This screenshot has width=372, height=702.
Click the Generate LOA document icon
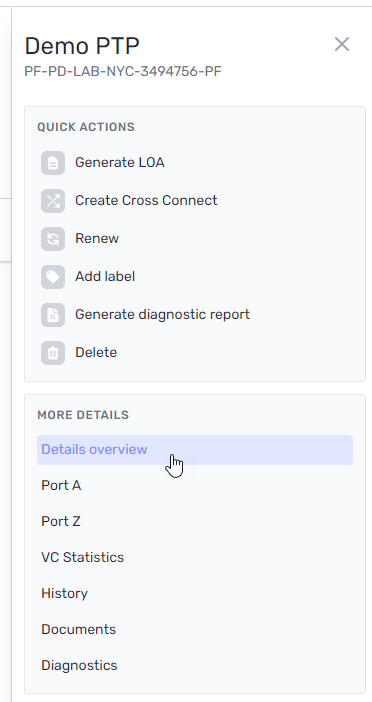click(53, 163)
